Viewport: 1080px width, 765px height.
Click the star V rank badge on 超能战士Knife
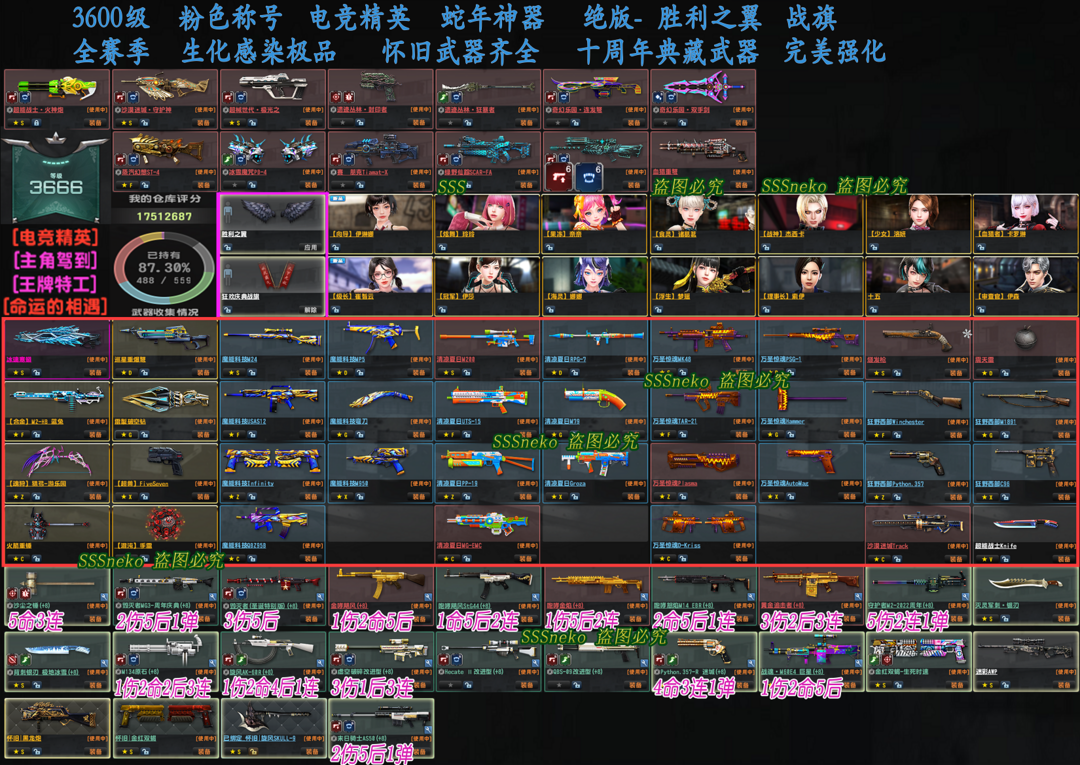[986, 558]
